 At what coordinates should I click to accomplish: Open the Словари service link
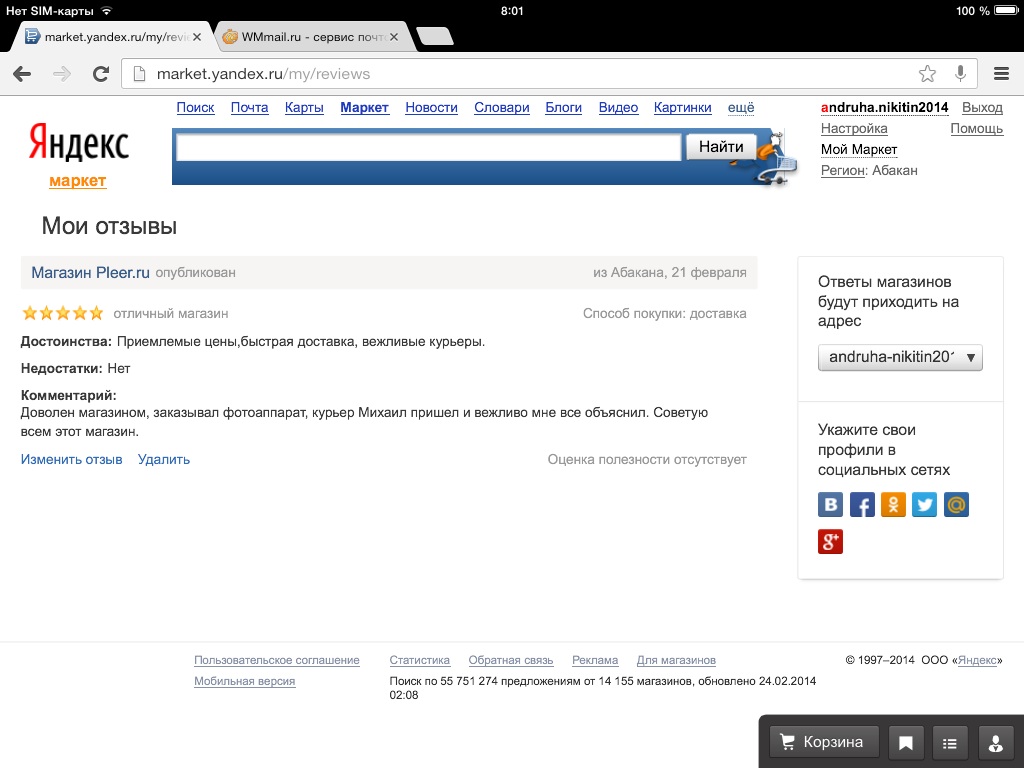[502, 108]
